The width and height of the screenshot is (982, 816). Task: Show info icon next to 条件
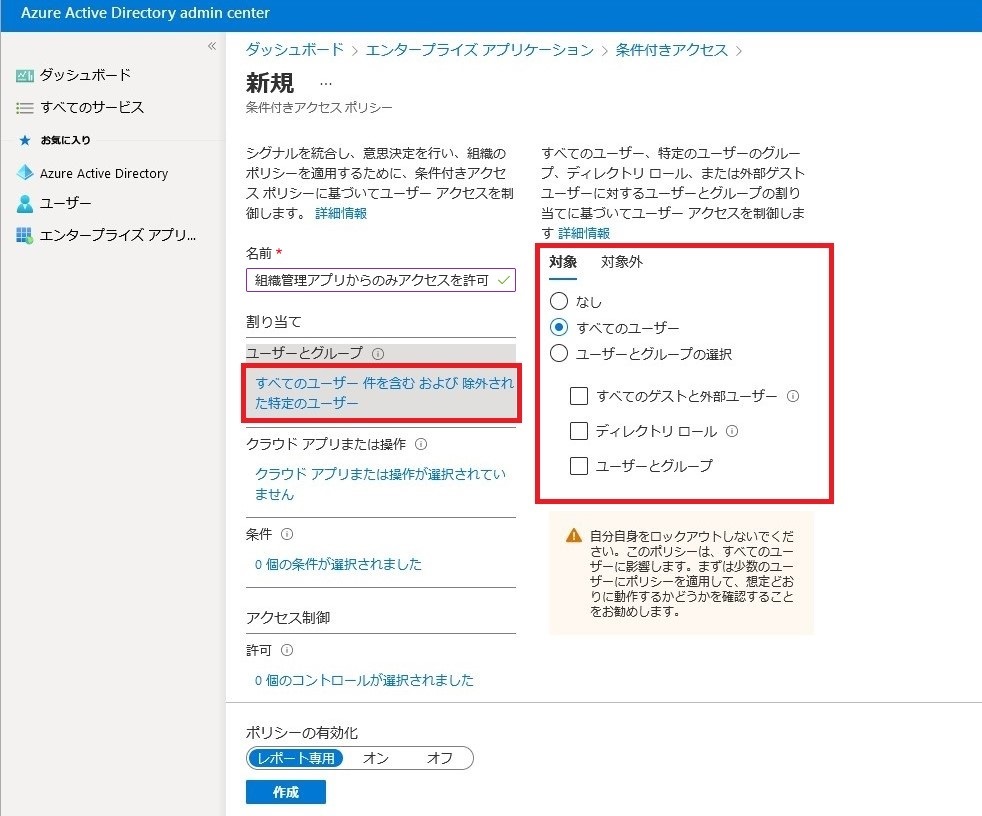point(287,534)
